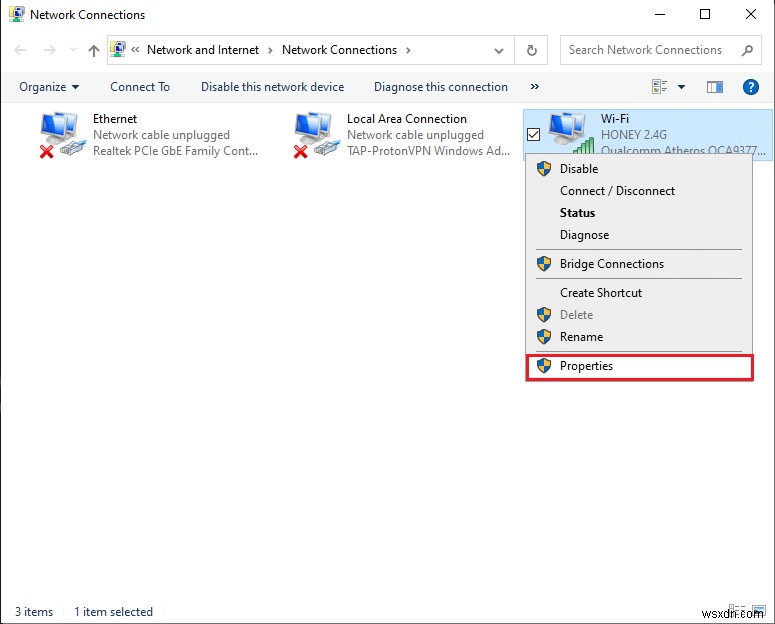Viewport: 775px width, 624px height.
Task: Click the Local Area Connection red X icon
Action: pos(300,151)
